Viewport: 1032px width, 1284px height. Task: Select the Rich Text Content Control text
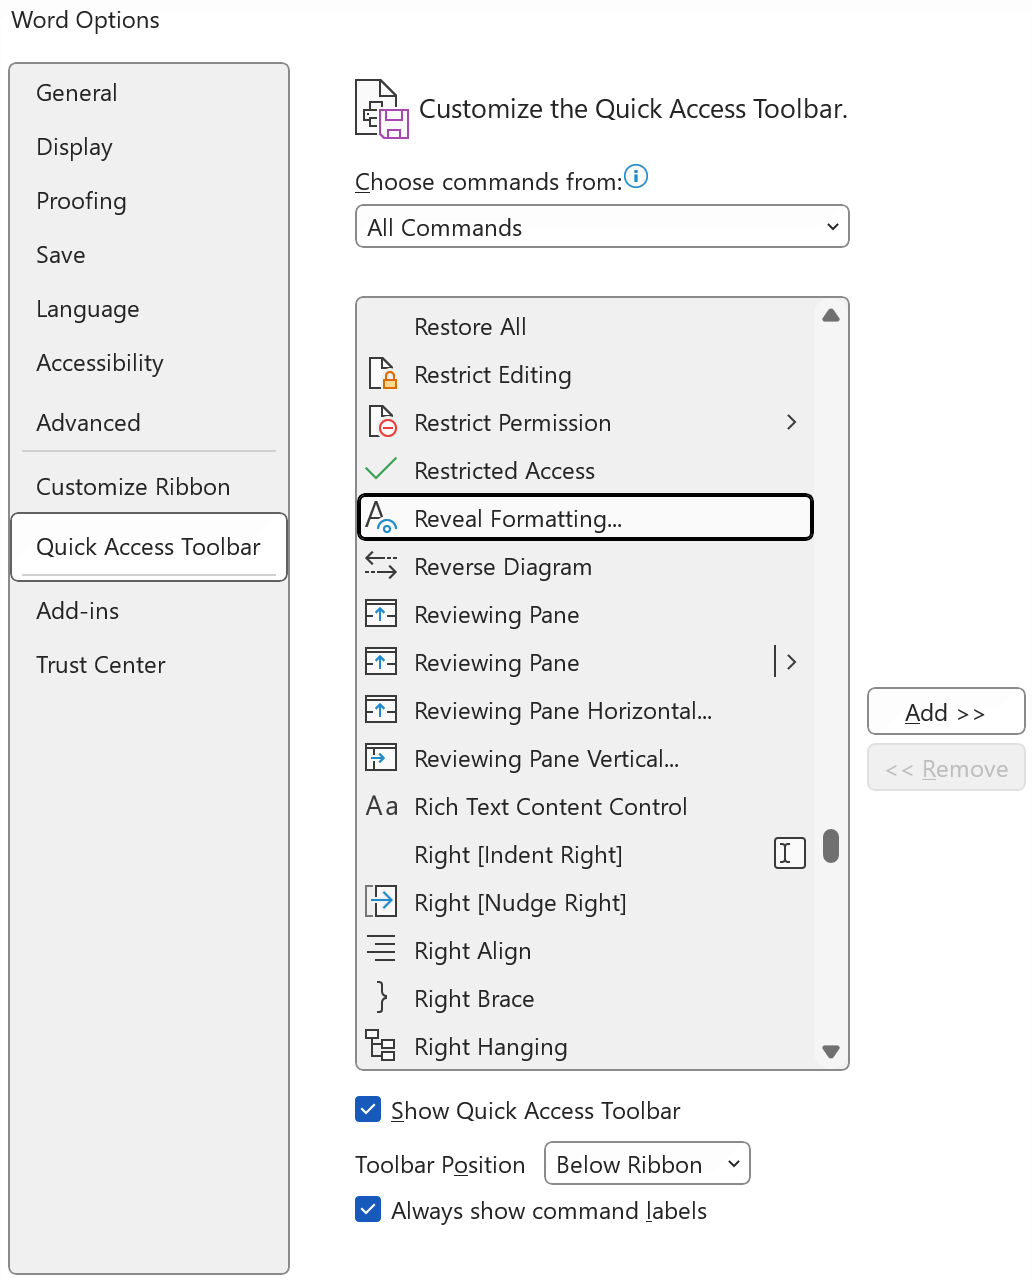551,807
